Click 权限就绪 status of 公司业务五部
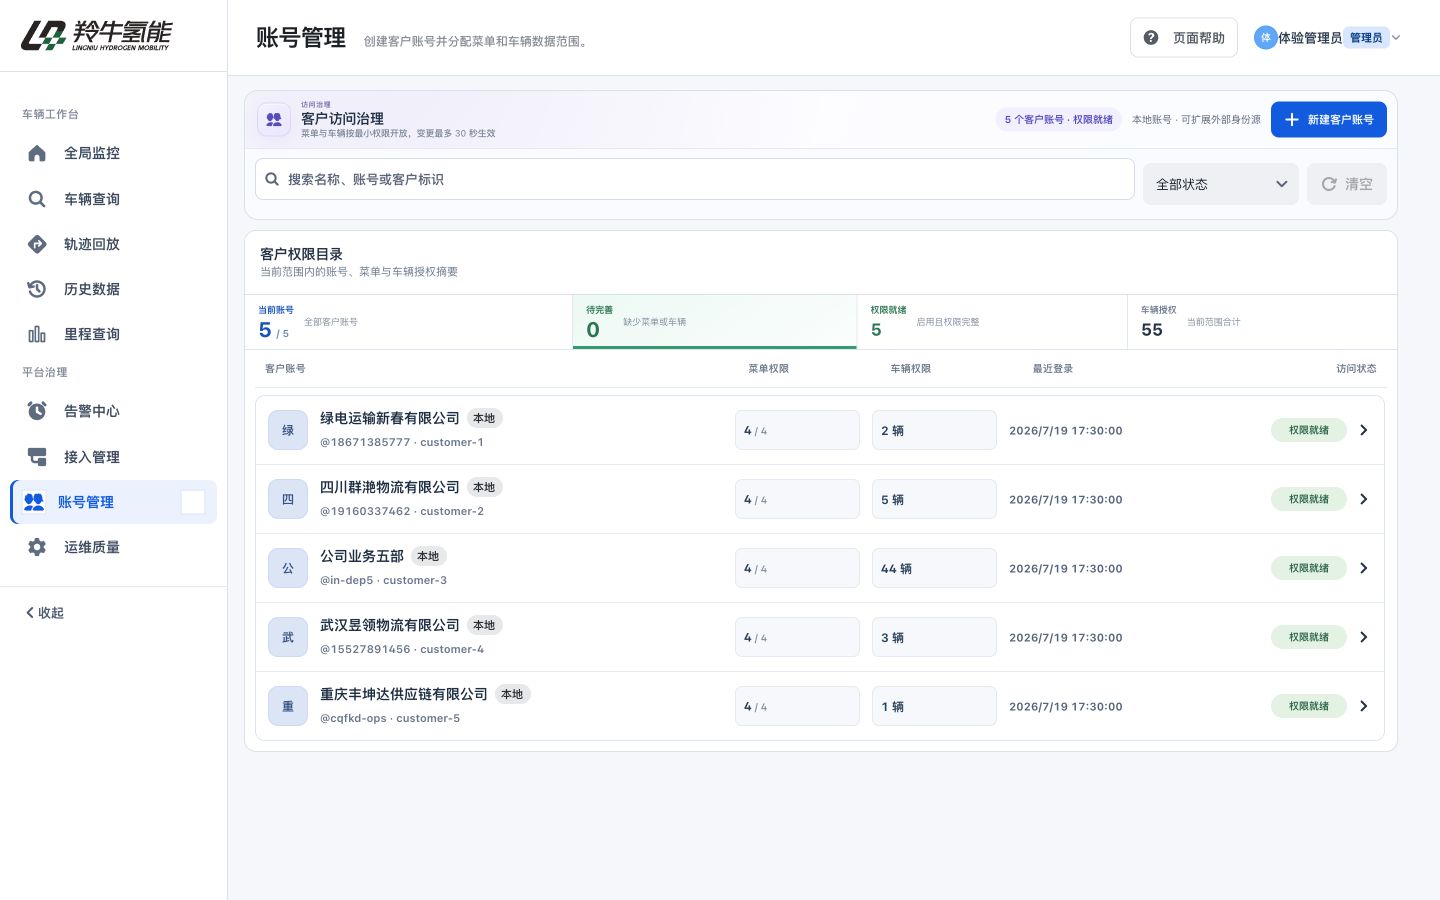Screen dimensions: 1440x900 [1309, 568]
